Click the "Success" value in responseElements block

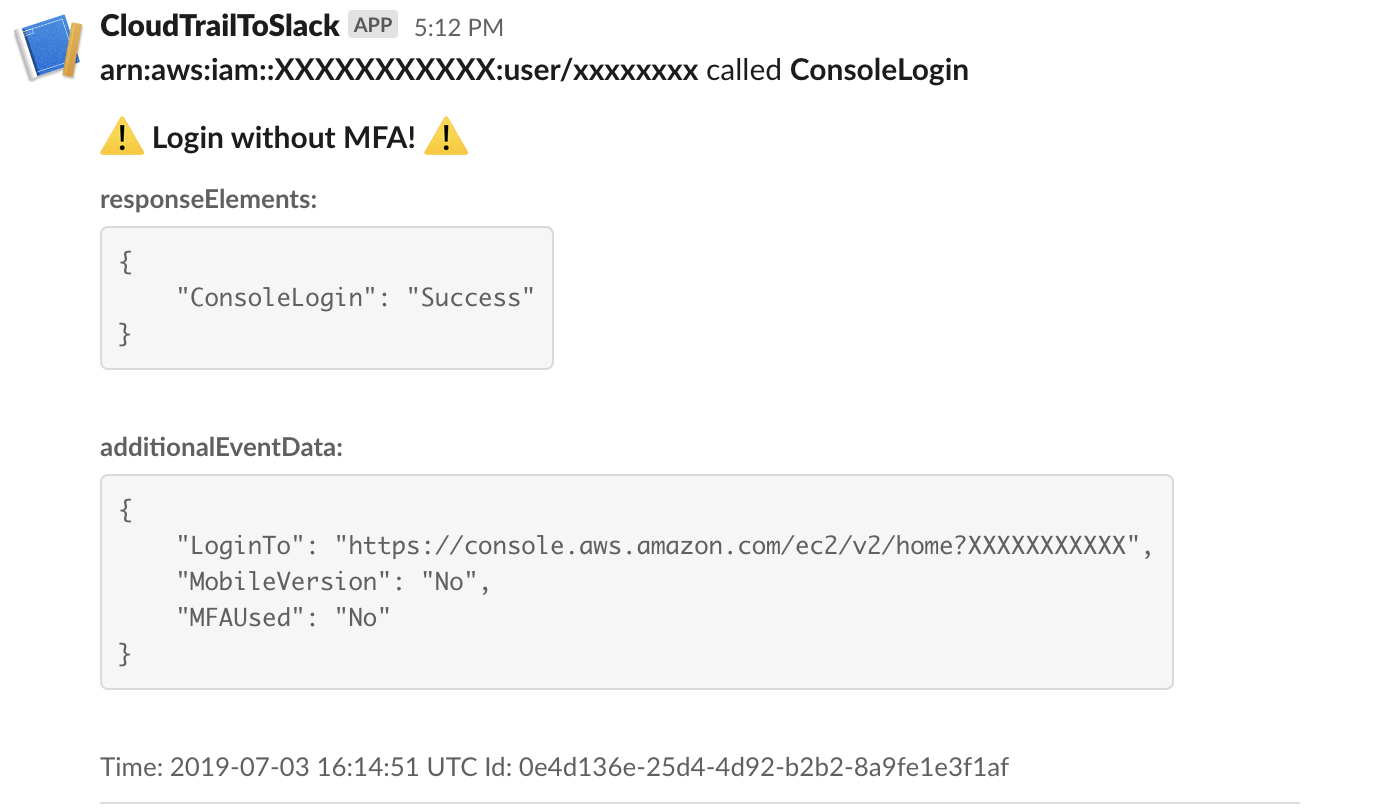pyautogui.click(x=471, y=297)
